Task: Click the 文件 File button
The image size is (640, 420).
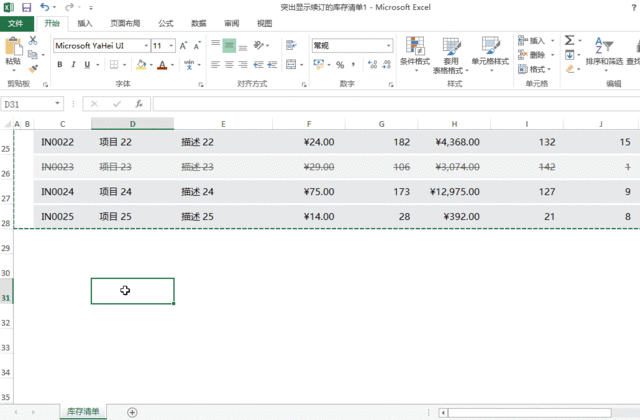Action: (x=16, y=22)
